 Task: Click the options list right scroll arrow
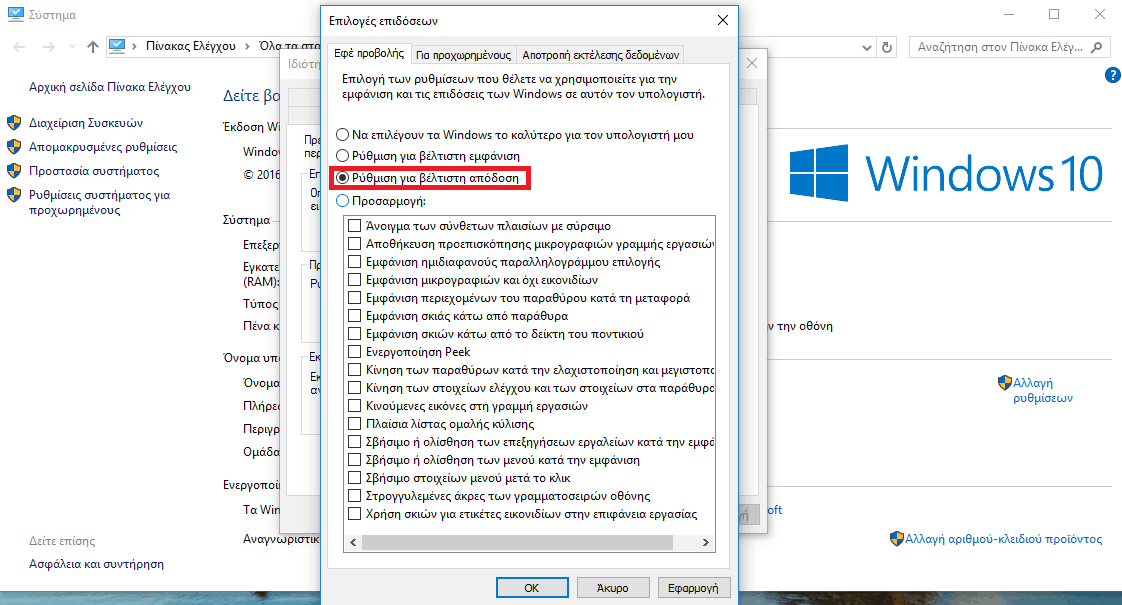pyautogui.click(x=706, y=543)
